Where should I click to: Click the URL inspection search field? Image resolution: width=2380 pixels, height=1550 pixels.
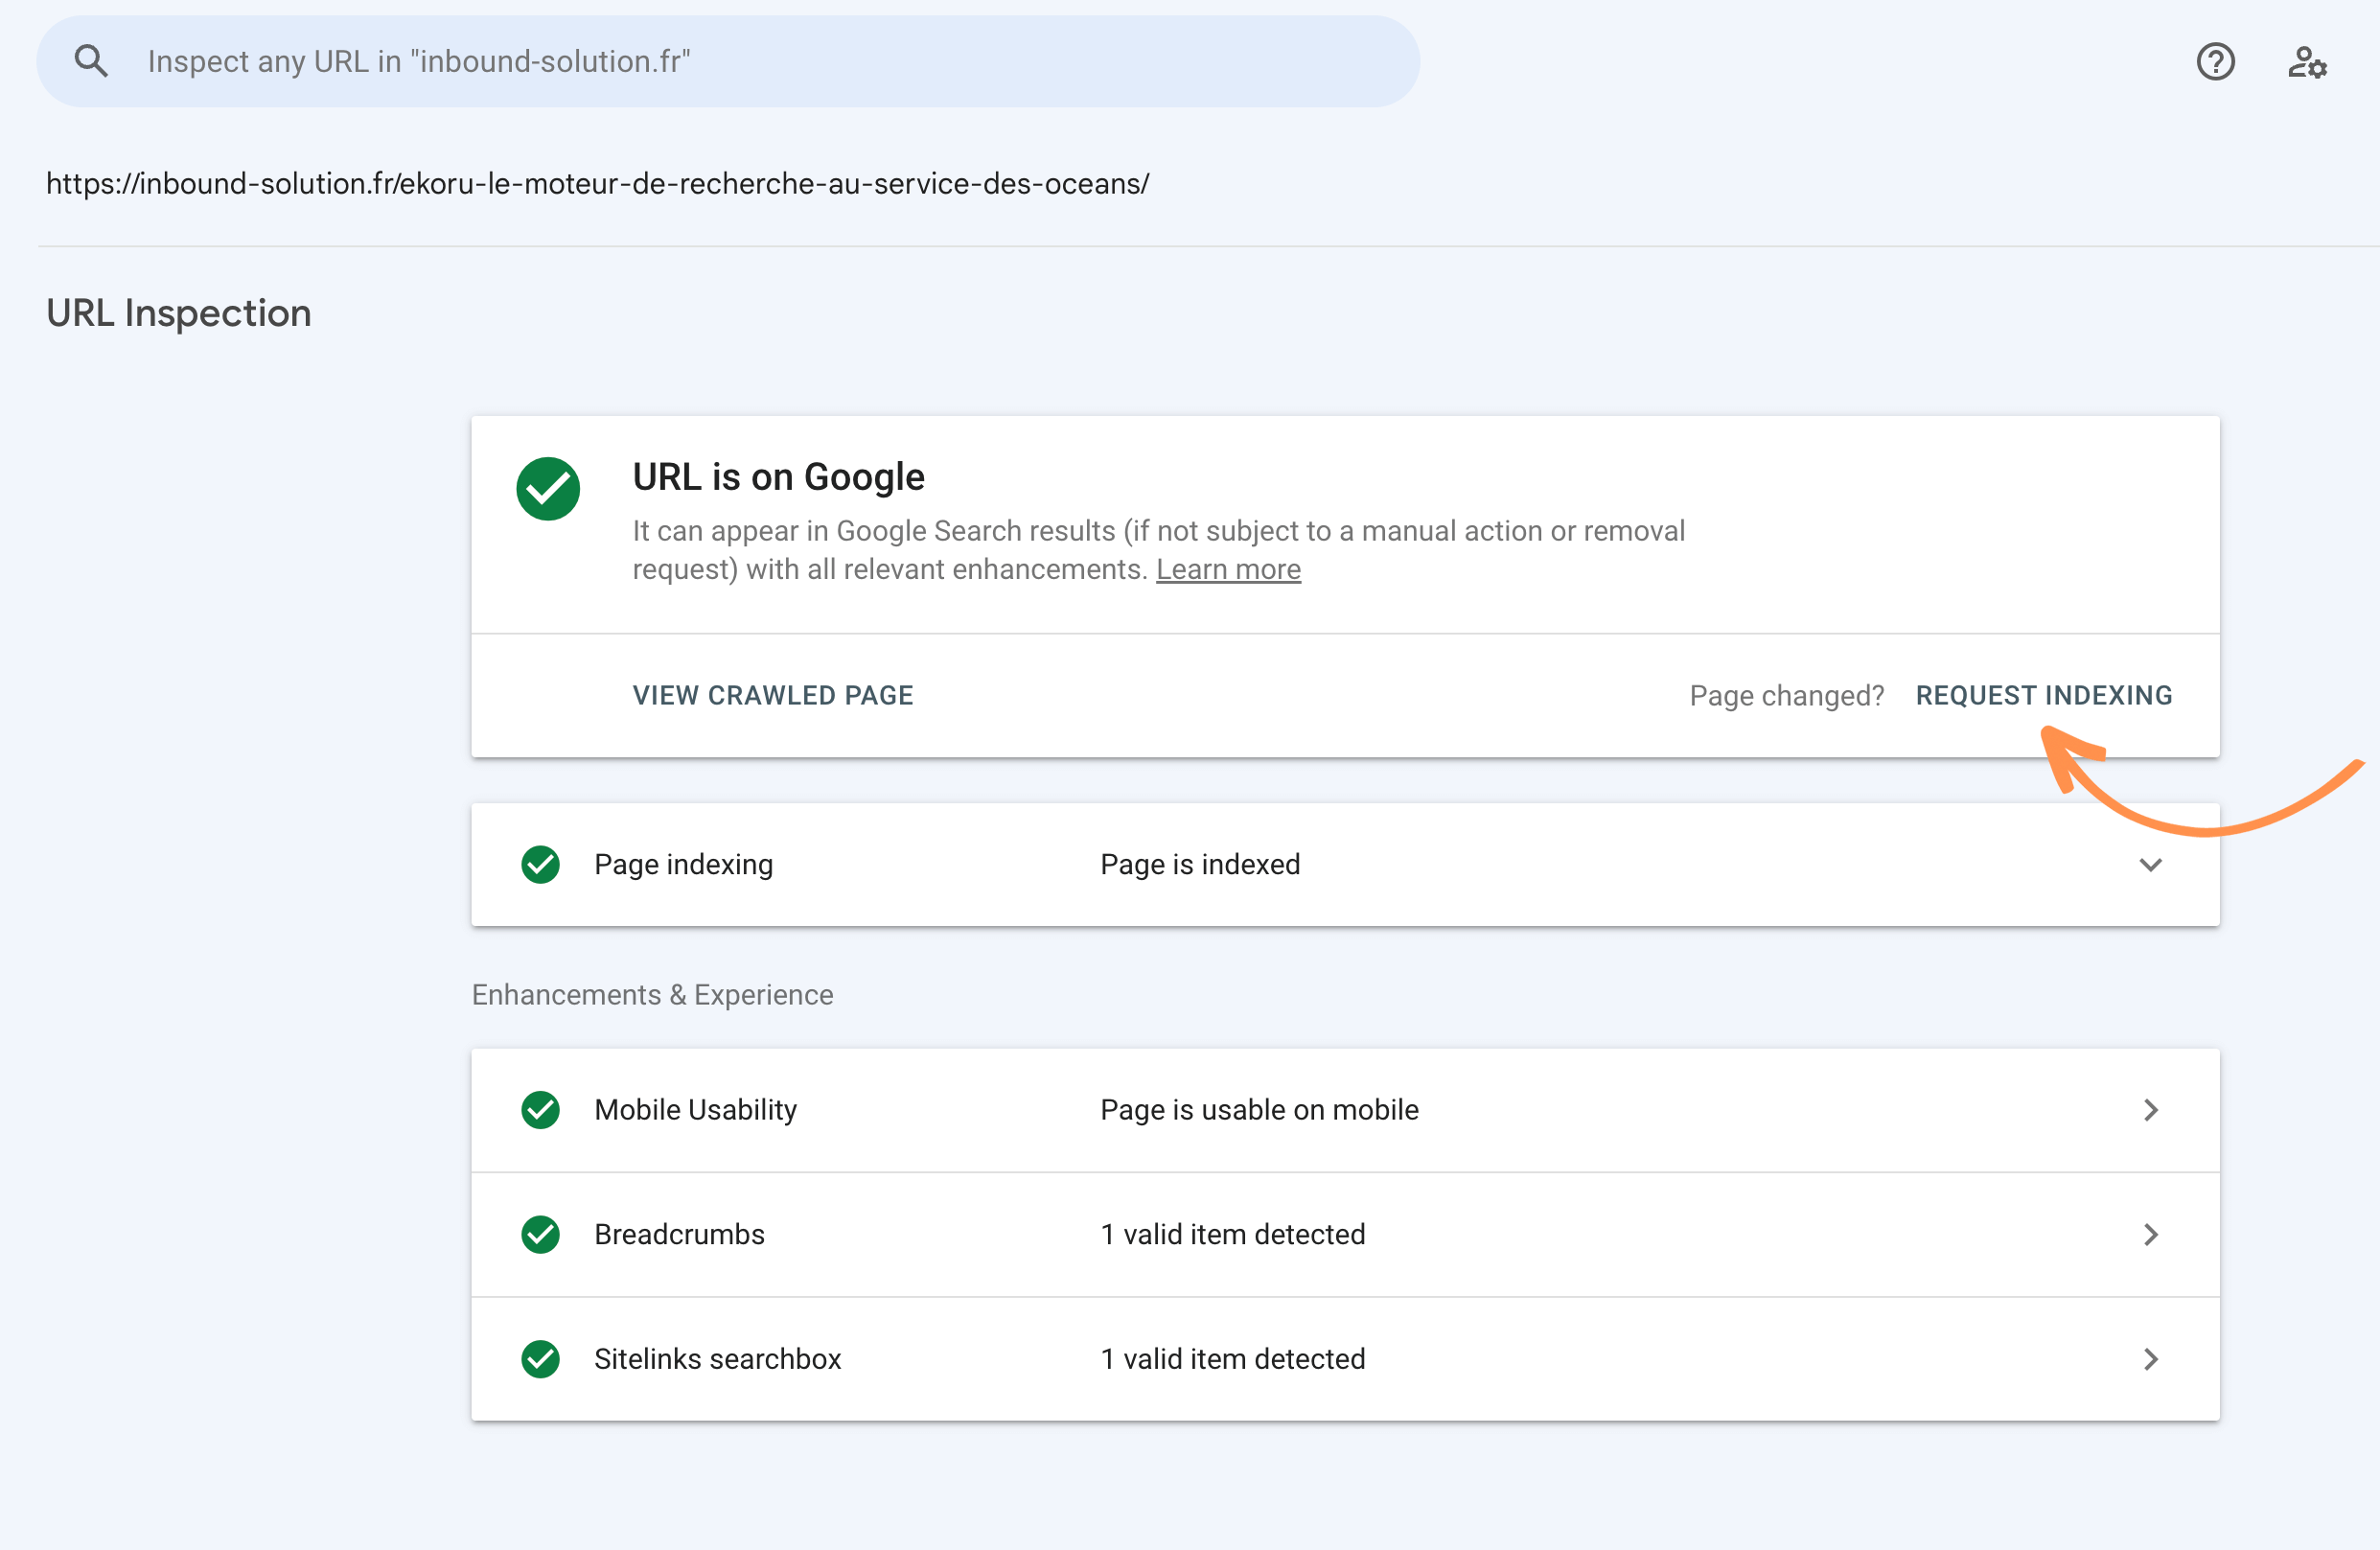coord(728,61)
